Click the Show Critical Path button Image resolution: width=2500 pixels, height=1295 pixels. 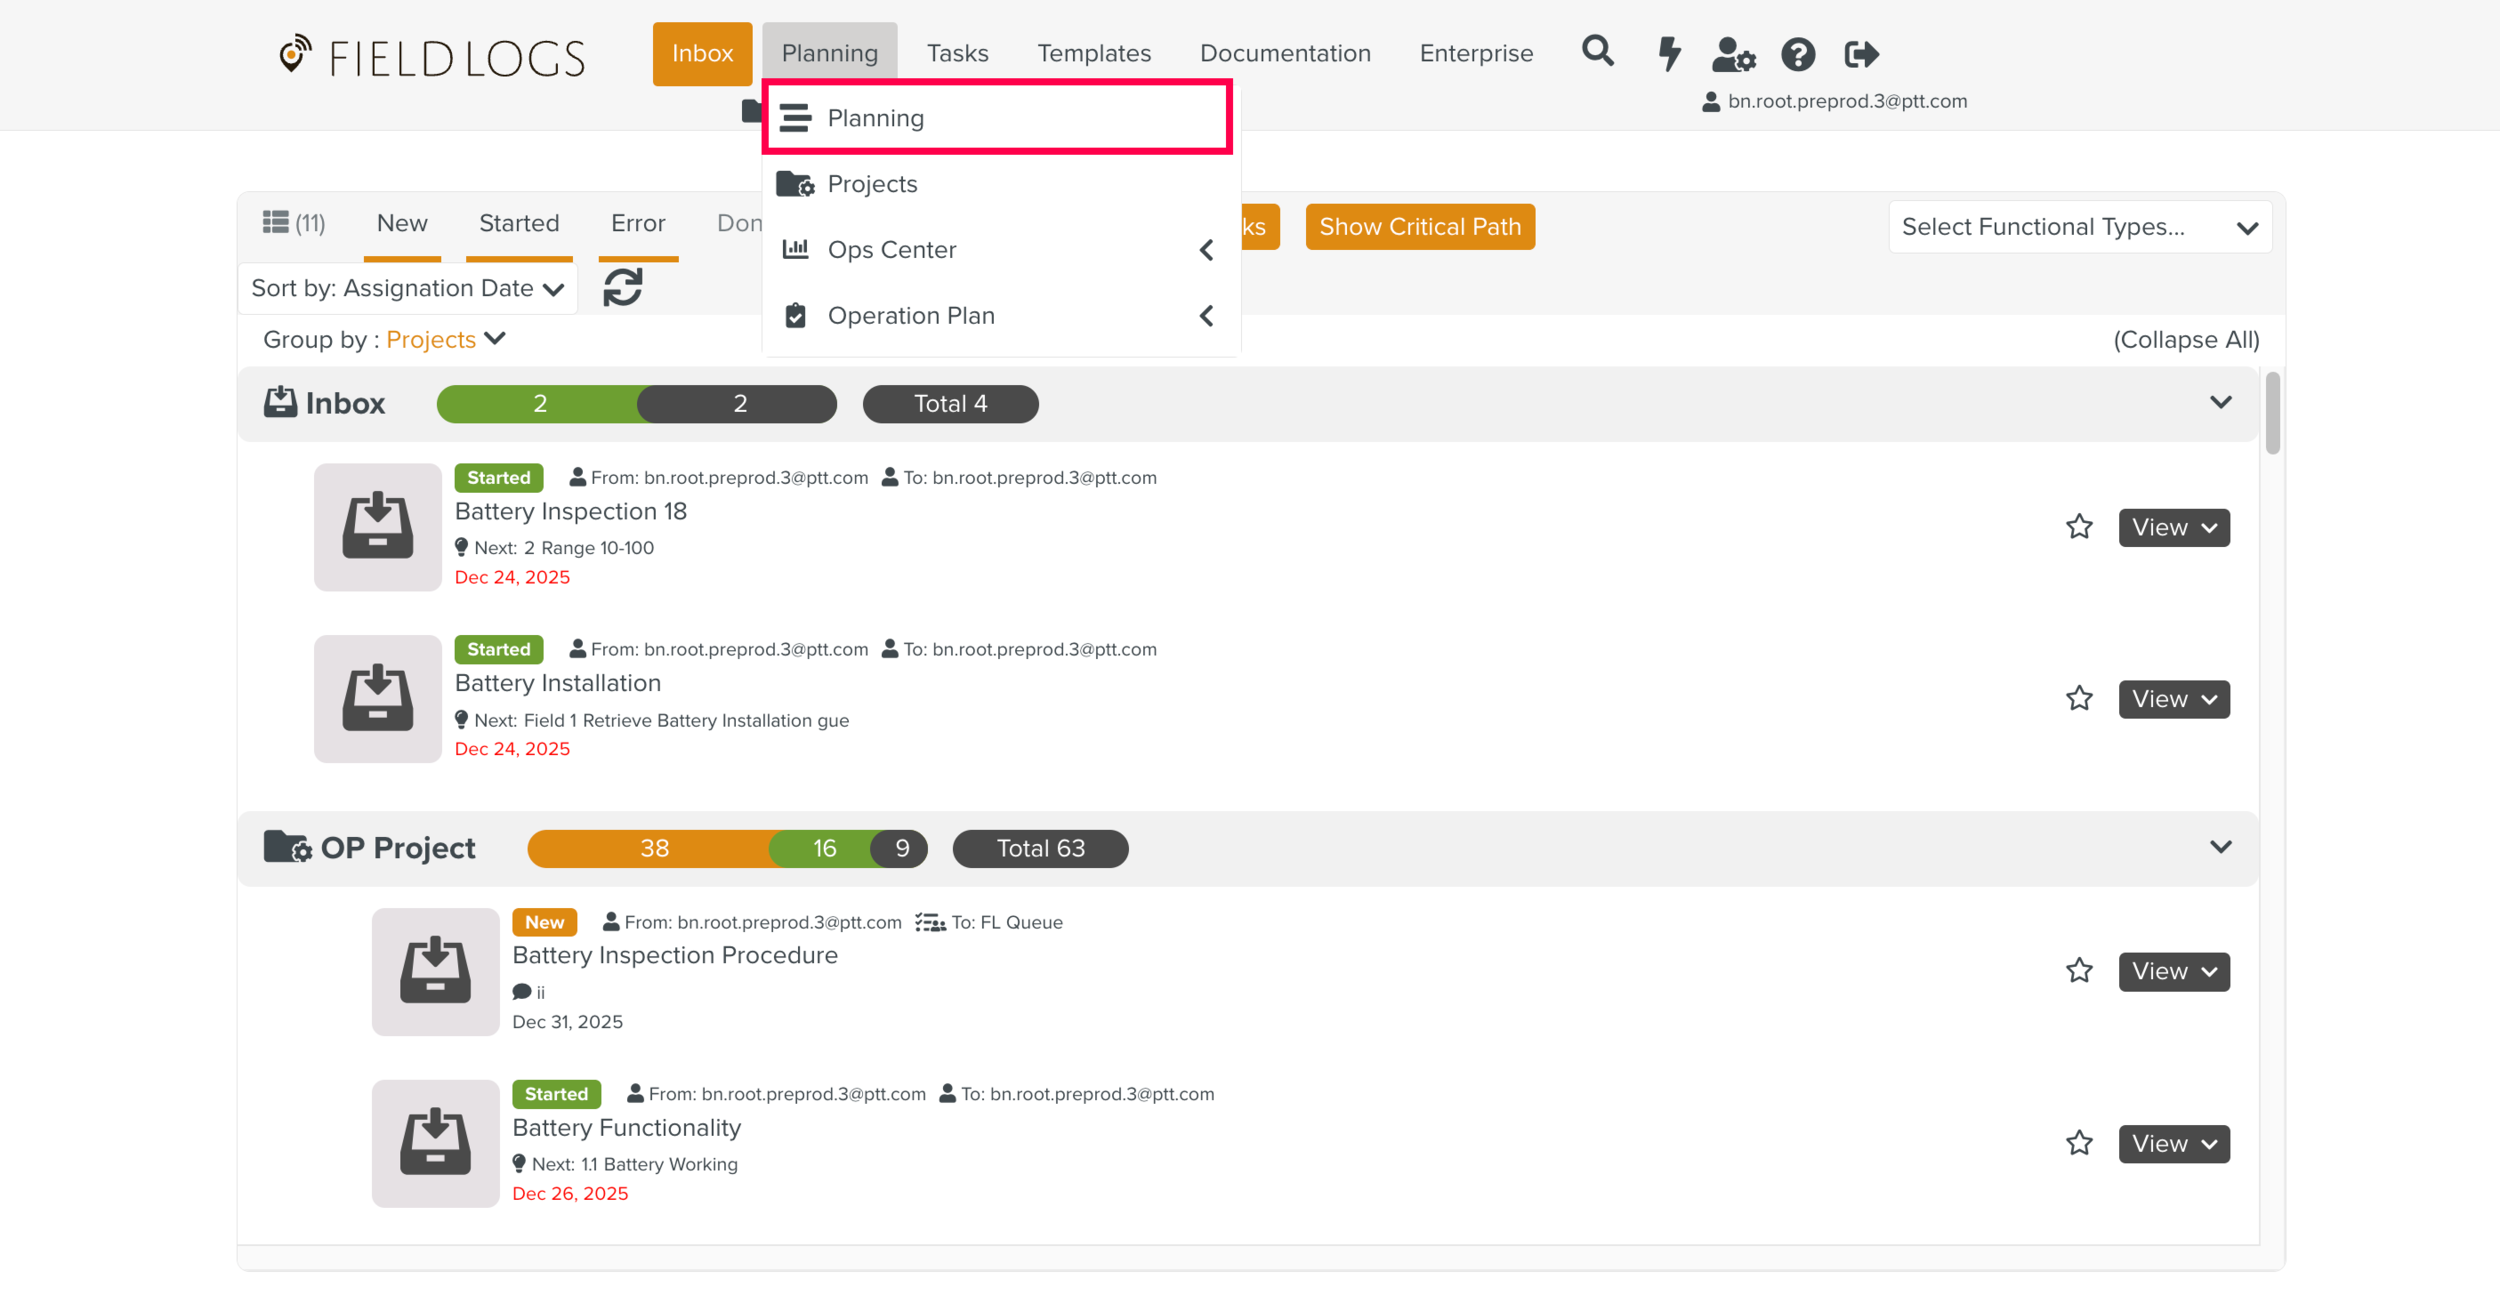click(x=1419, y=227)
